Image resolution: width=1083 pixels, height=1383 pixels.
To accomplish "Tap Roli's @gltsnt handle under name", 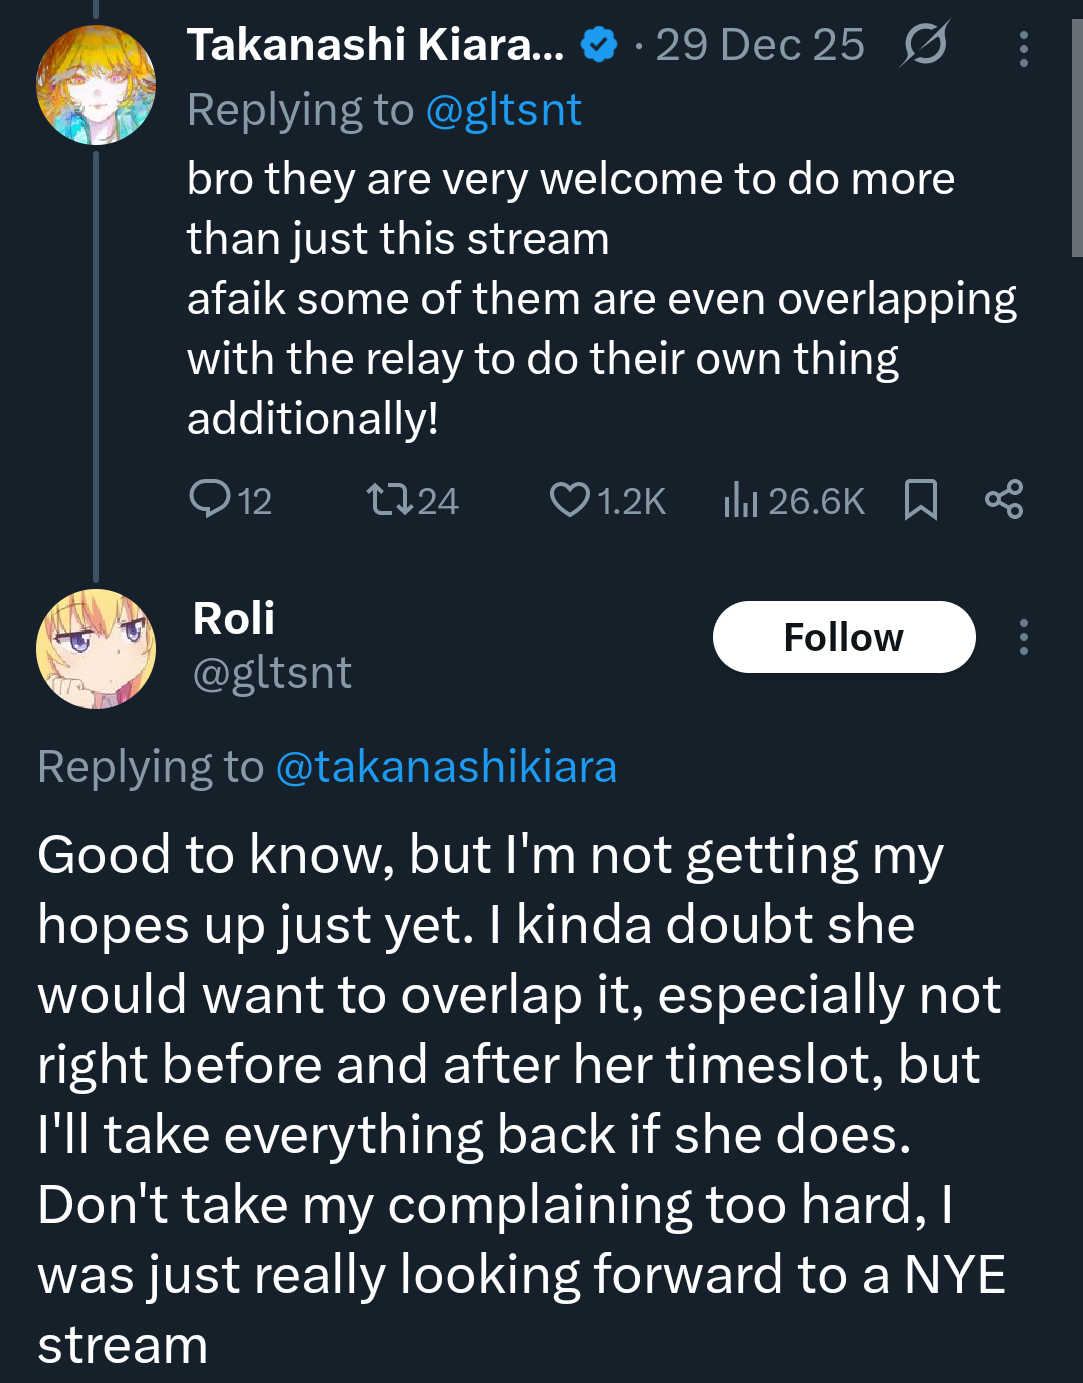I will coord(272,673).
